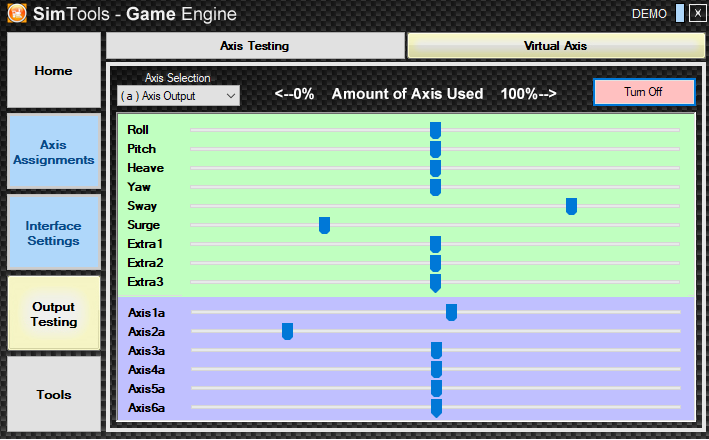Click the Heave slider handle
The image size is (709, 440).
435,168
